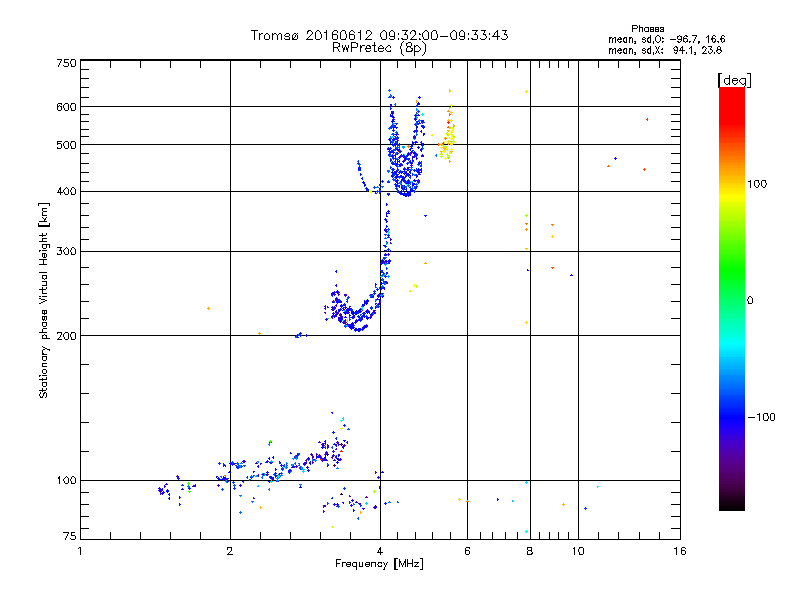Click the '[deg]' colorbar unit label
Image resolution: width=800 pixels, height=600 pixels.
(734, 80)
